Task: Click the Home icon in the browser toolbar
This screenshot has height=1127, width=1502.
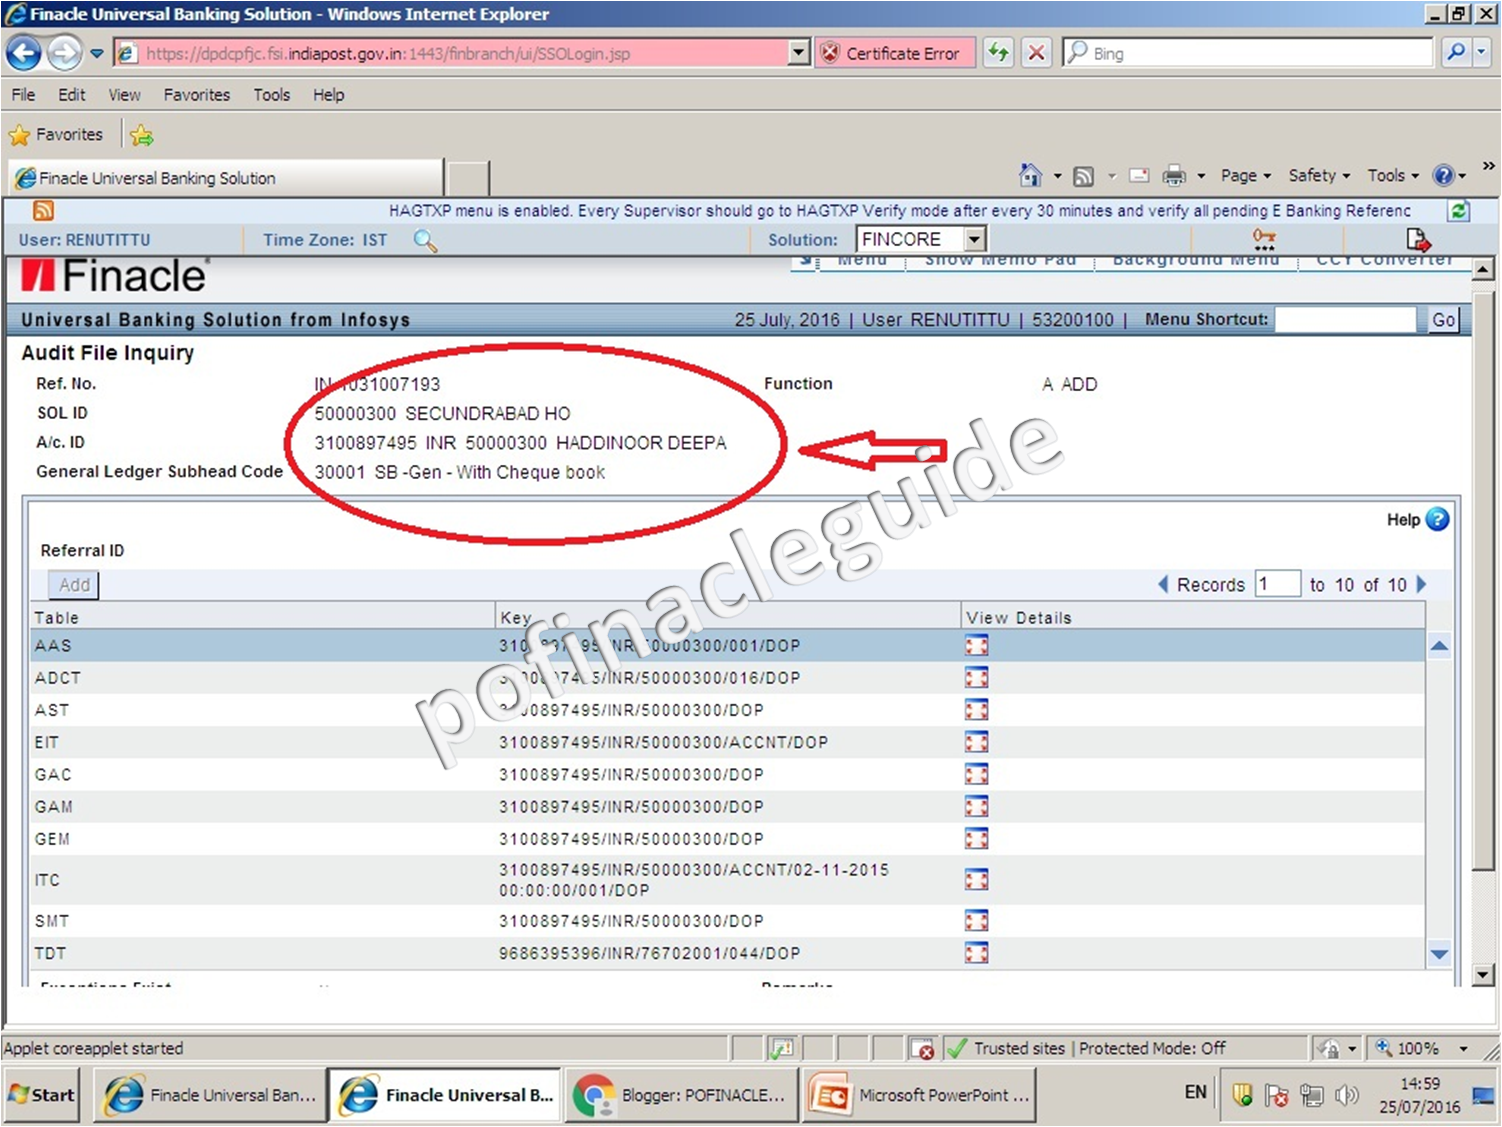Action: (1031, 175)
